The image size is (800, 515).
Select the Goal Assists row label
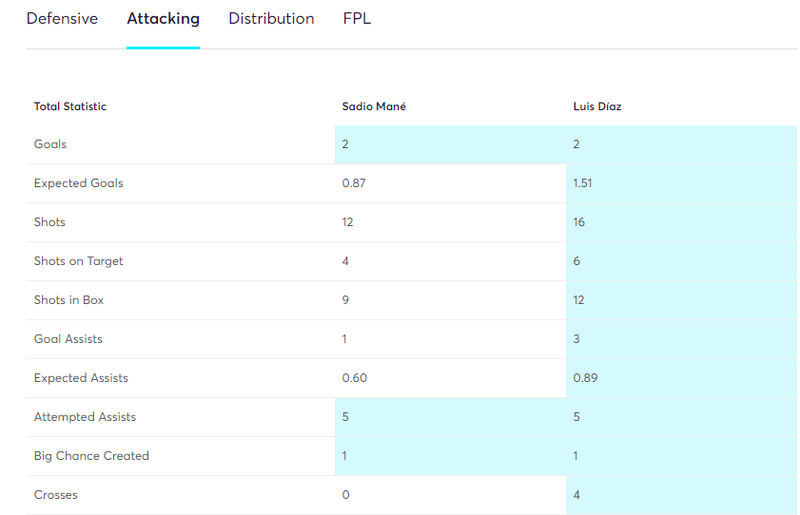[68, 339]
